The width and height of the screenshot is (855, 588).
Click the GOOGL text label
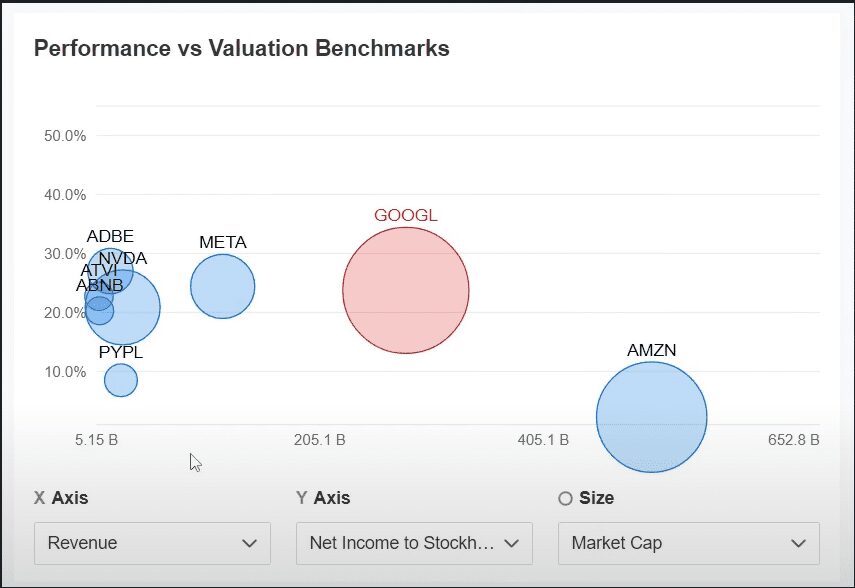[x=406, y=215]
